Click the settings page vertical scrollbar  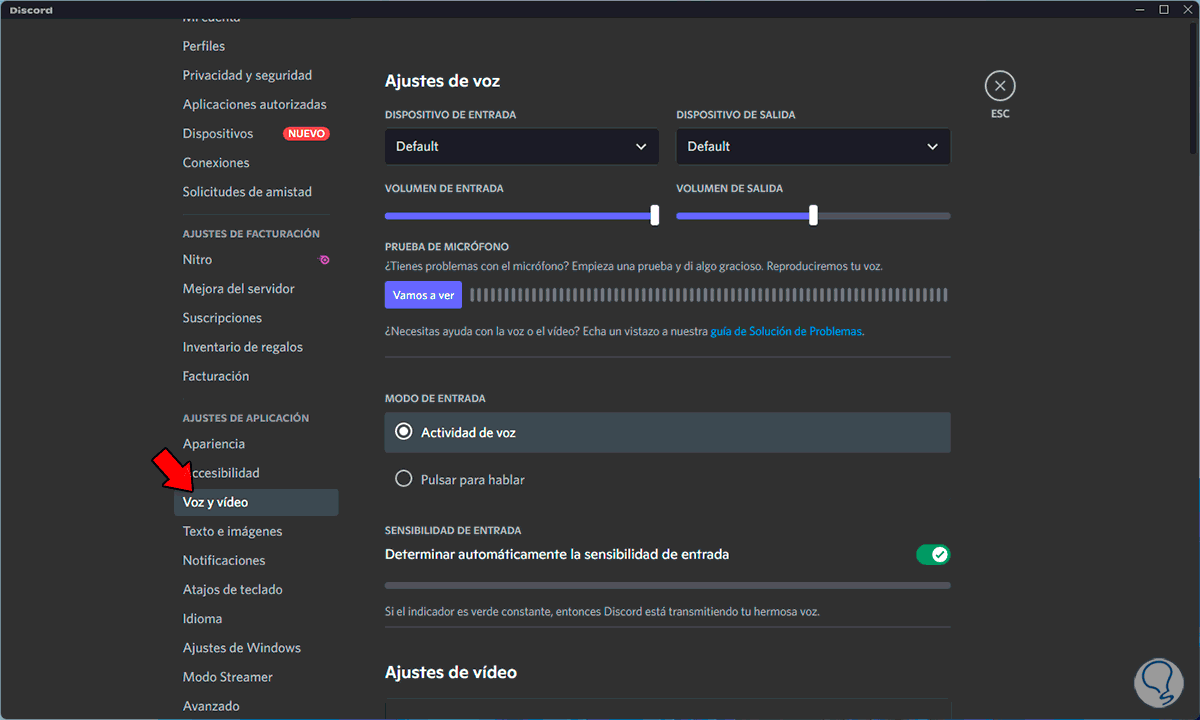1193,88
